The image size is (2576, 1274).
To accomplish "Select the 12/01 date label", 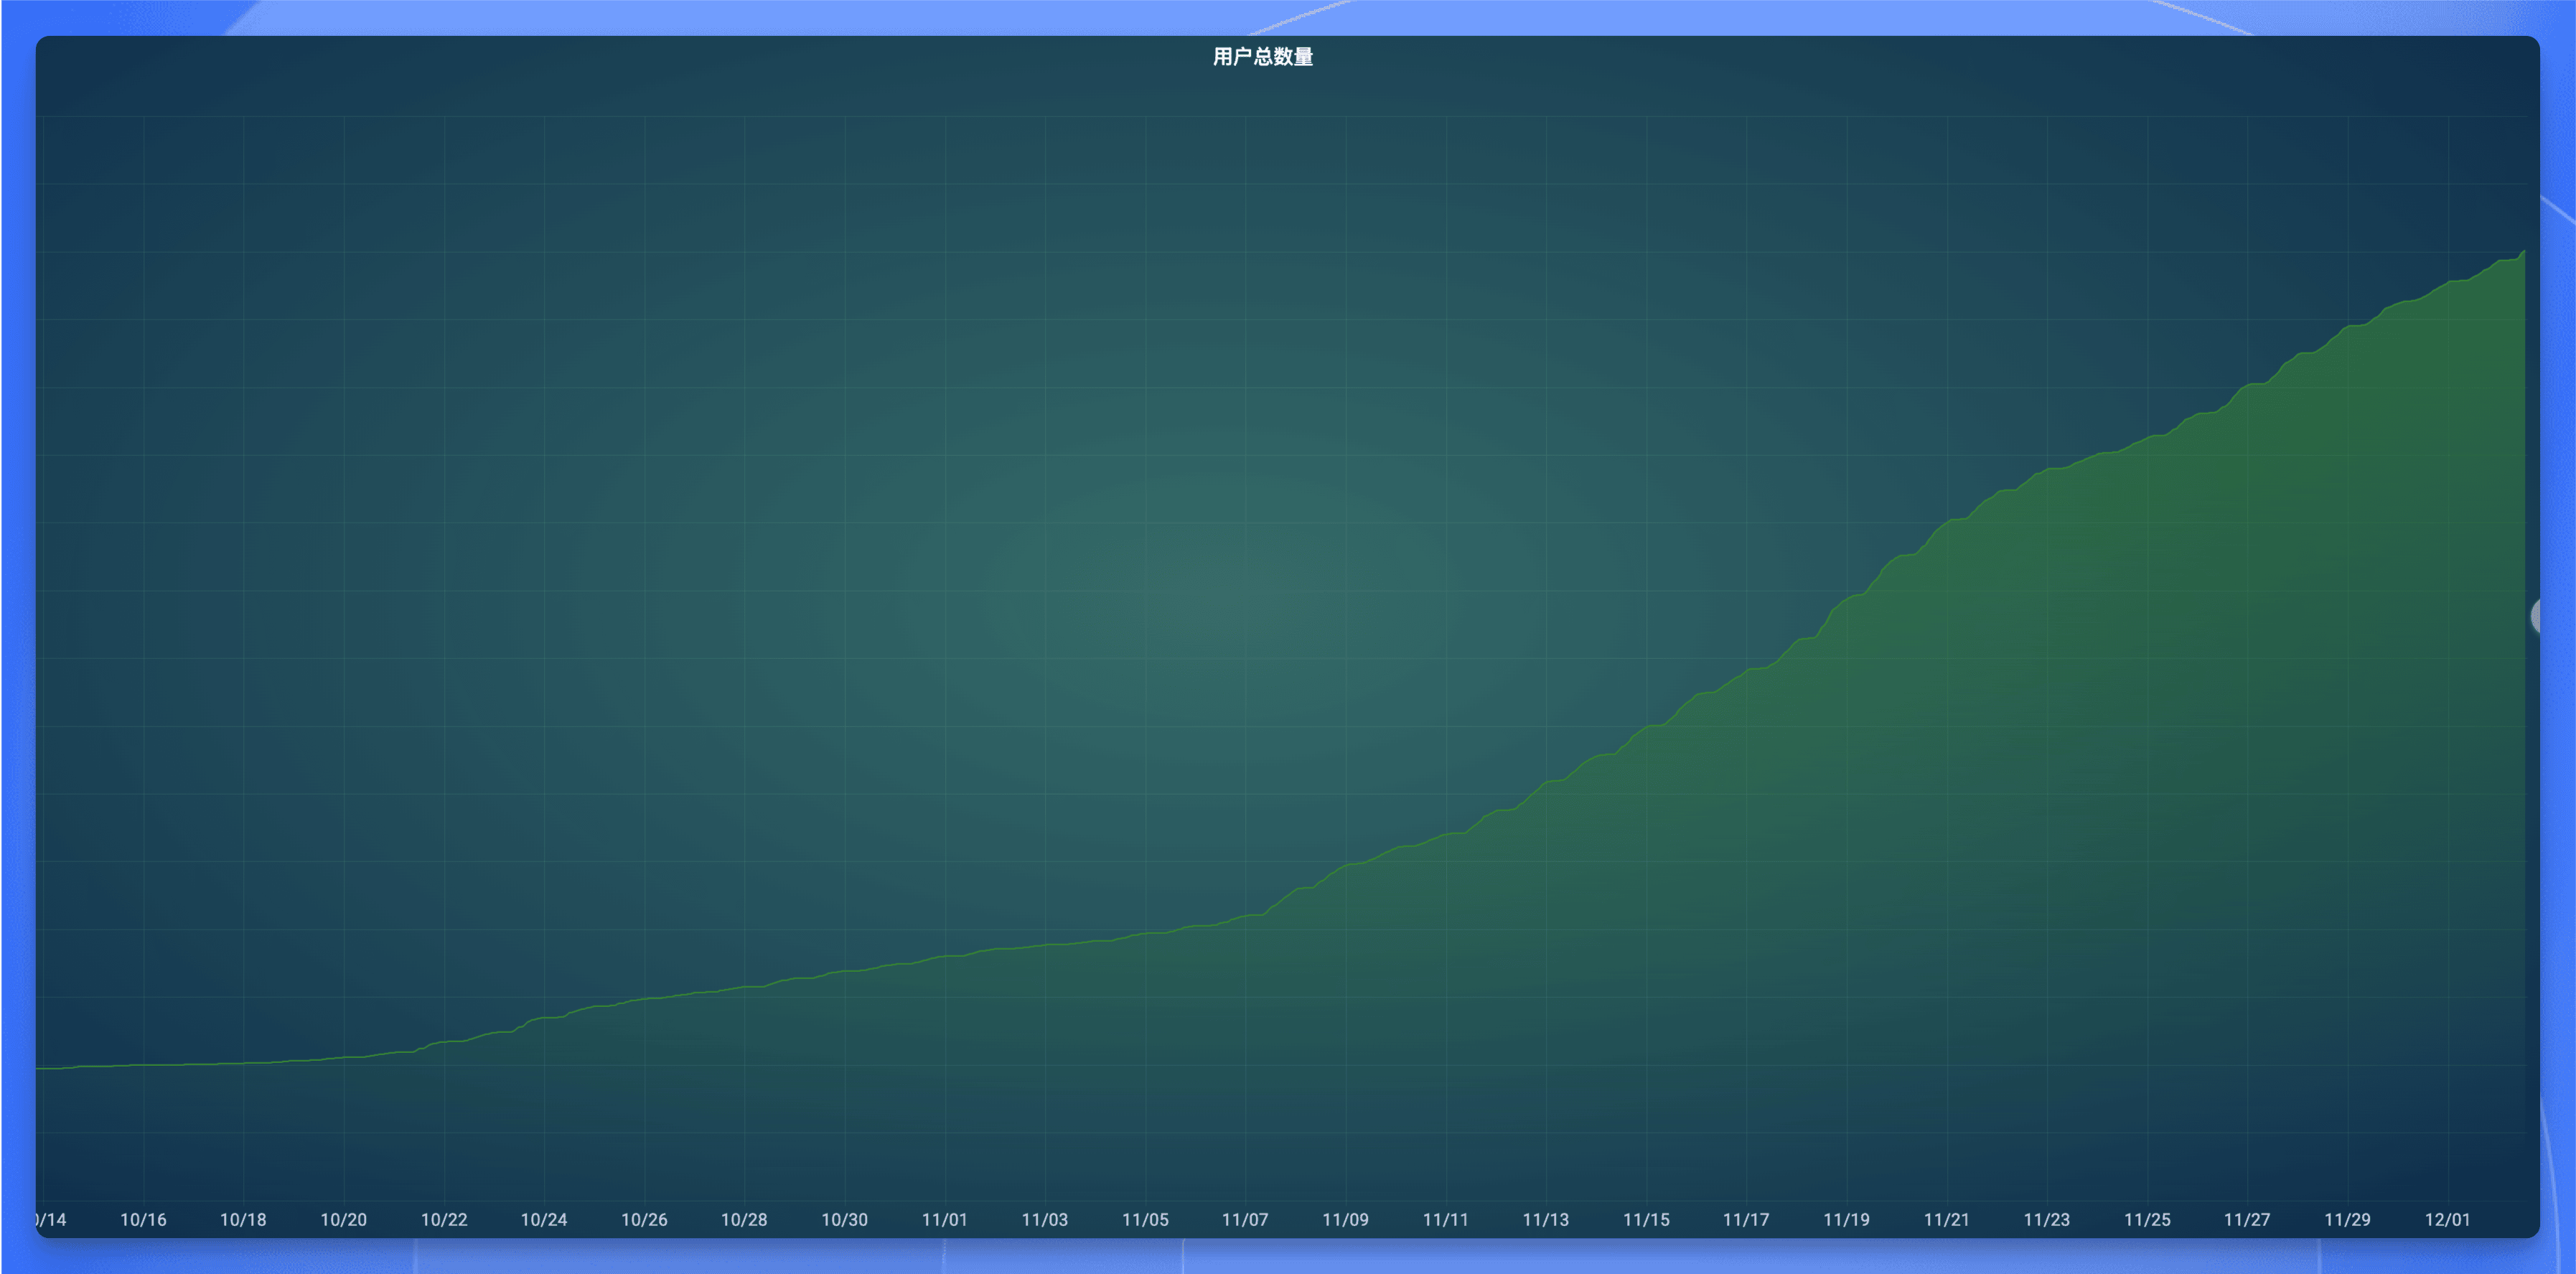I will click(x=2447, y=1219).
